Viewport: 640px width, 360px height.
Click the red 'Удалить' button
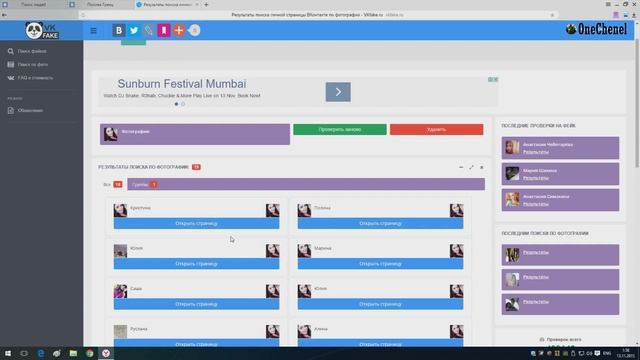pos(436,129)
